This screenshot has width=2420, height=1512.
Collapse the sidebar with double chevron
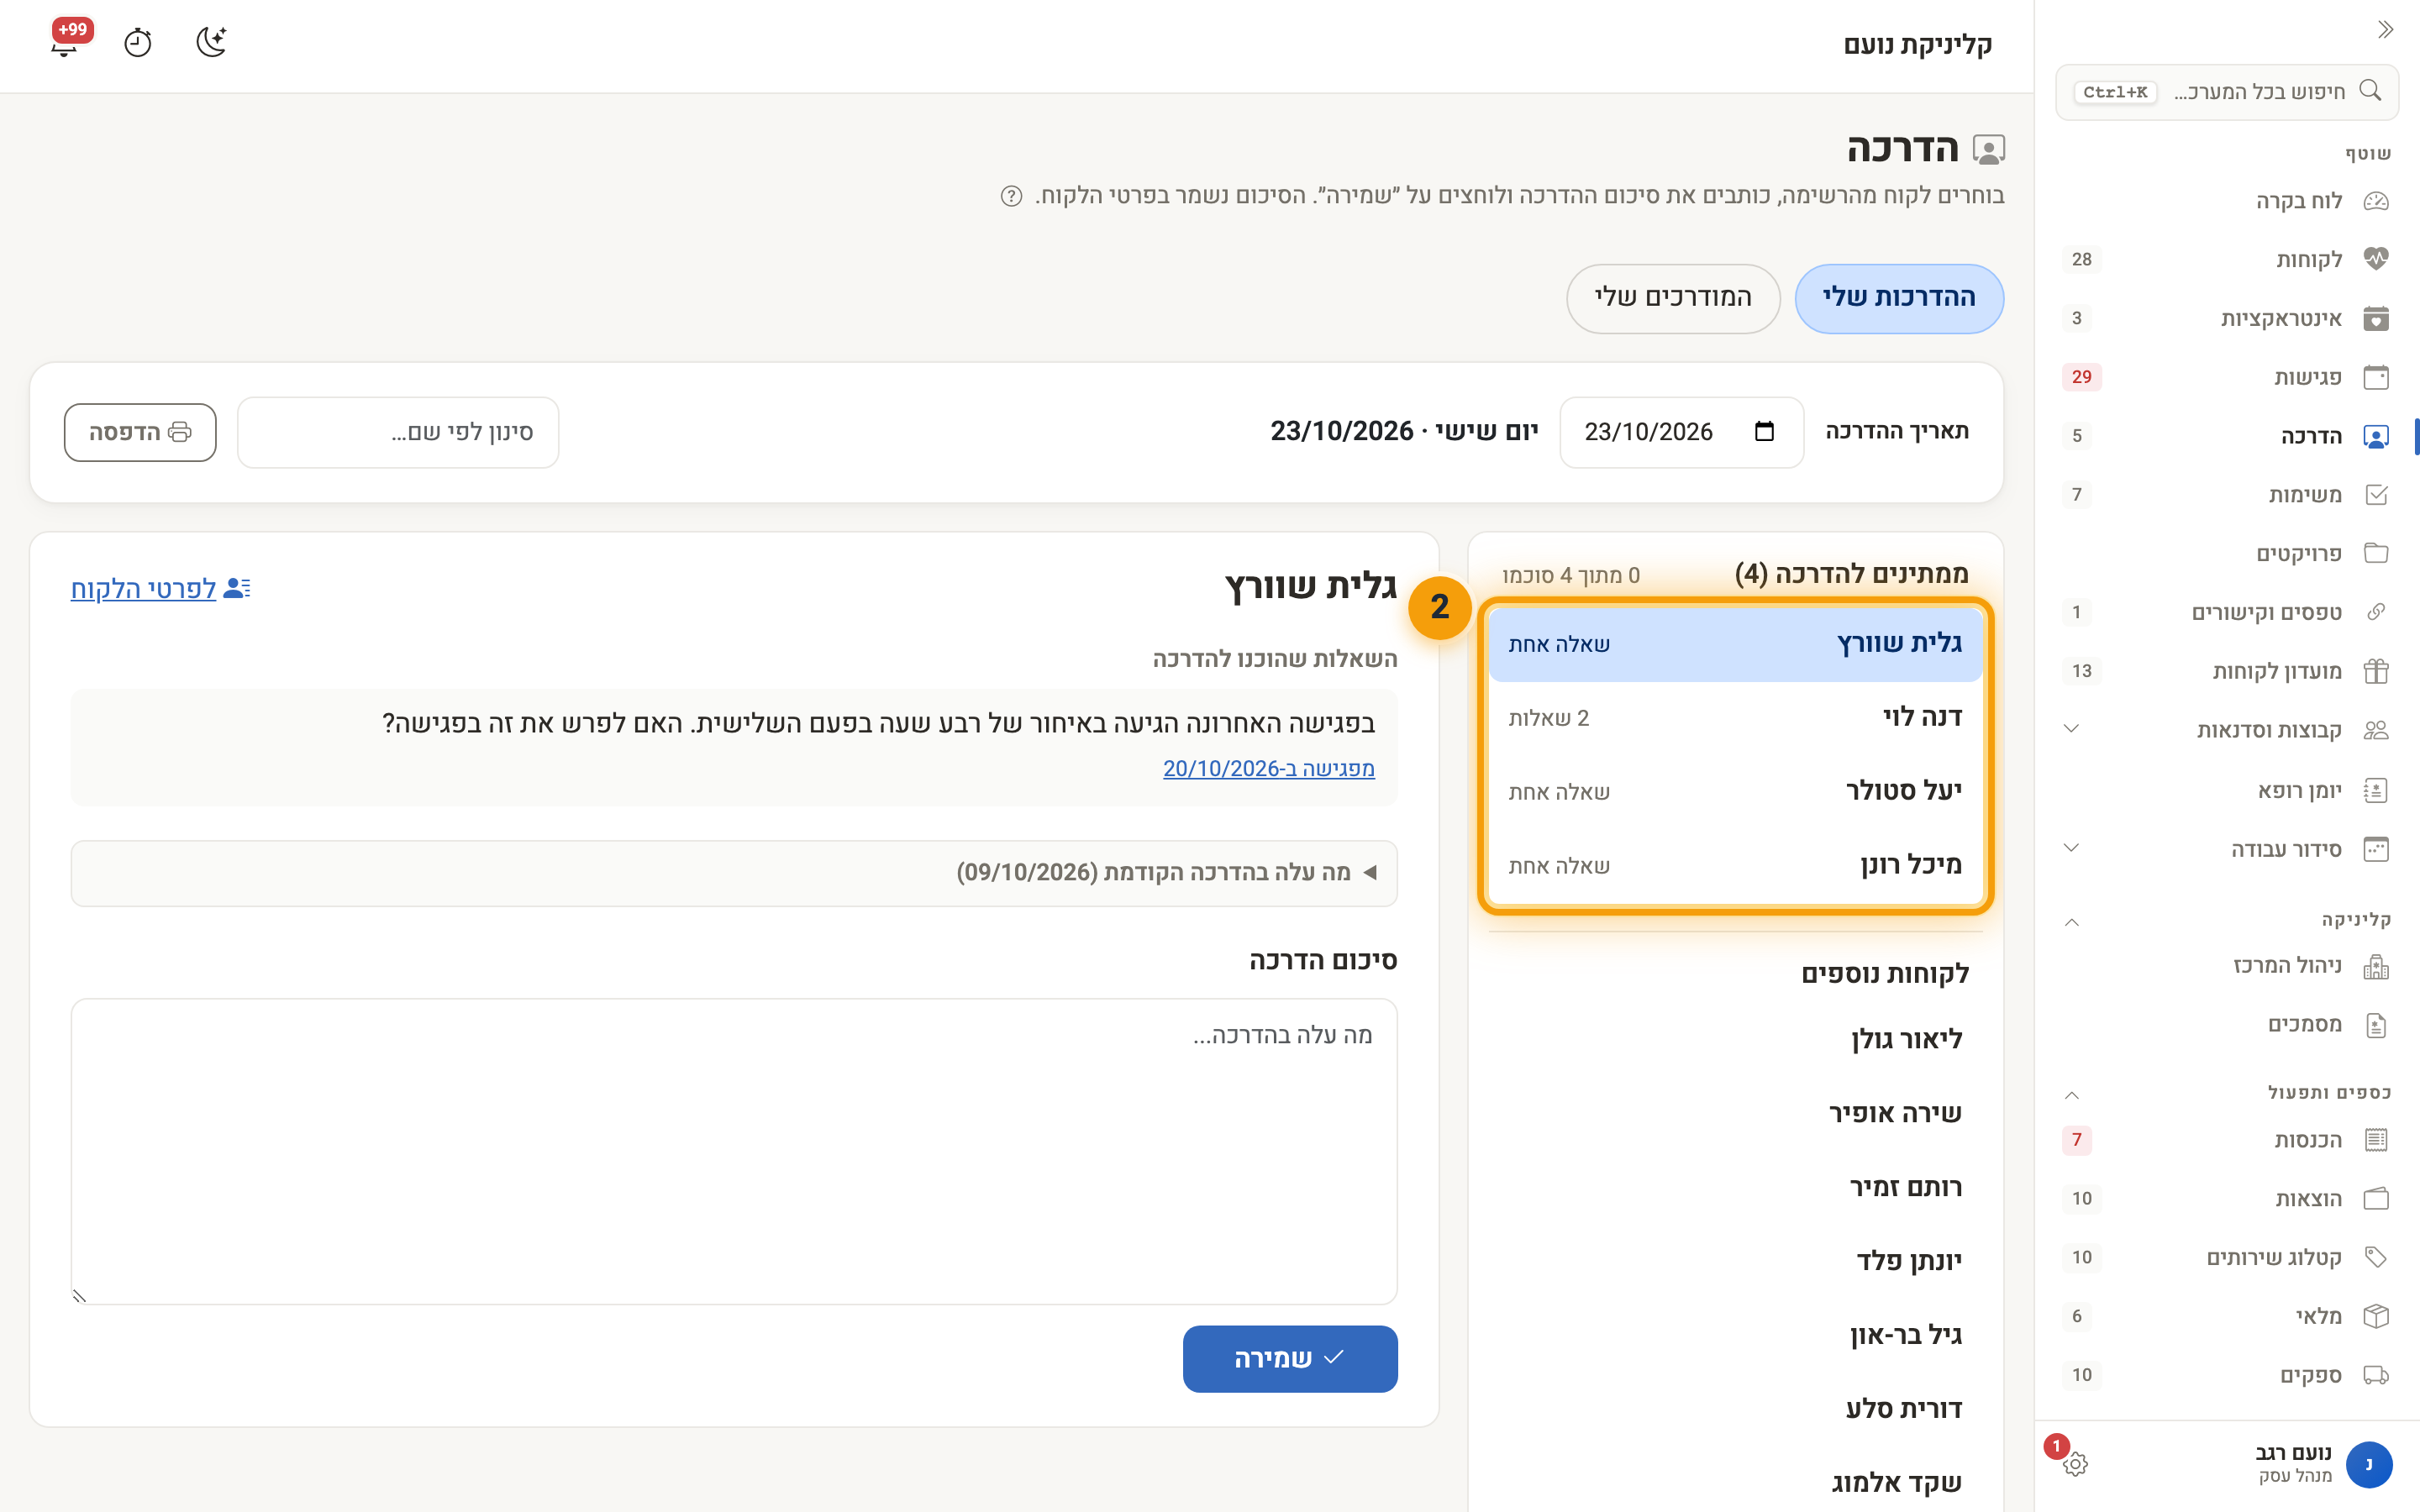[2385, 30]
